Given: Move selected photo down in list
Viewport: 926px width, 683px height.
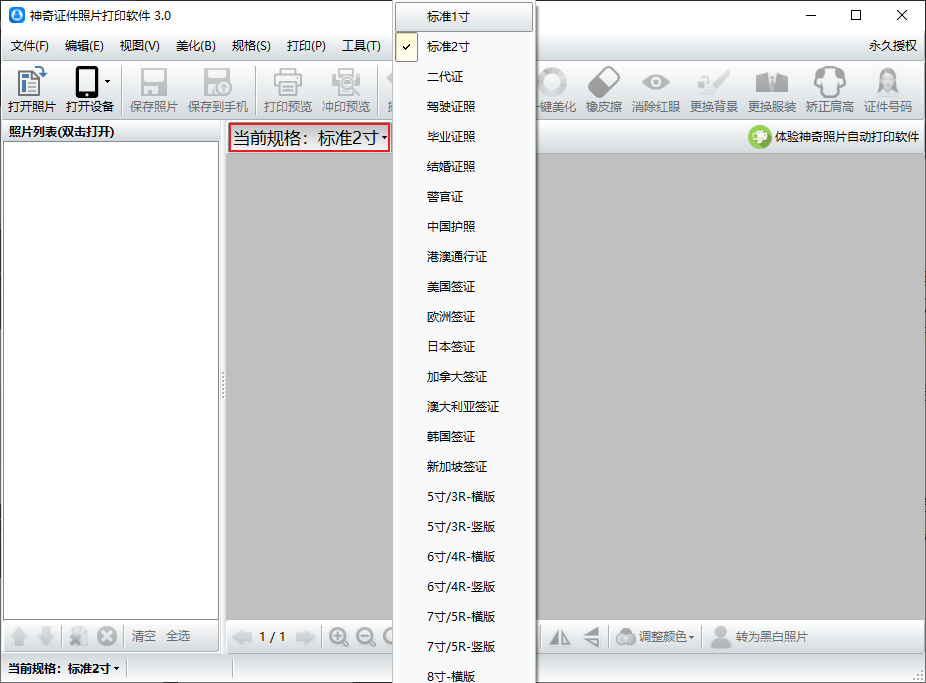Looking at the screenshot, I should coord(45,636).
